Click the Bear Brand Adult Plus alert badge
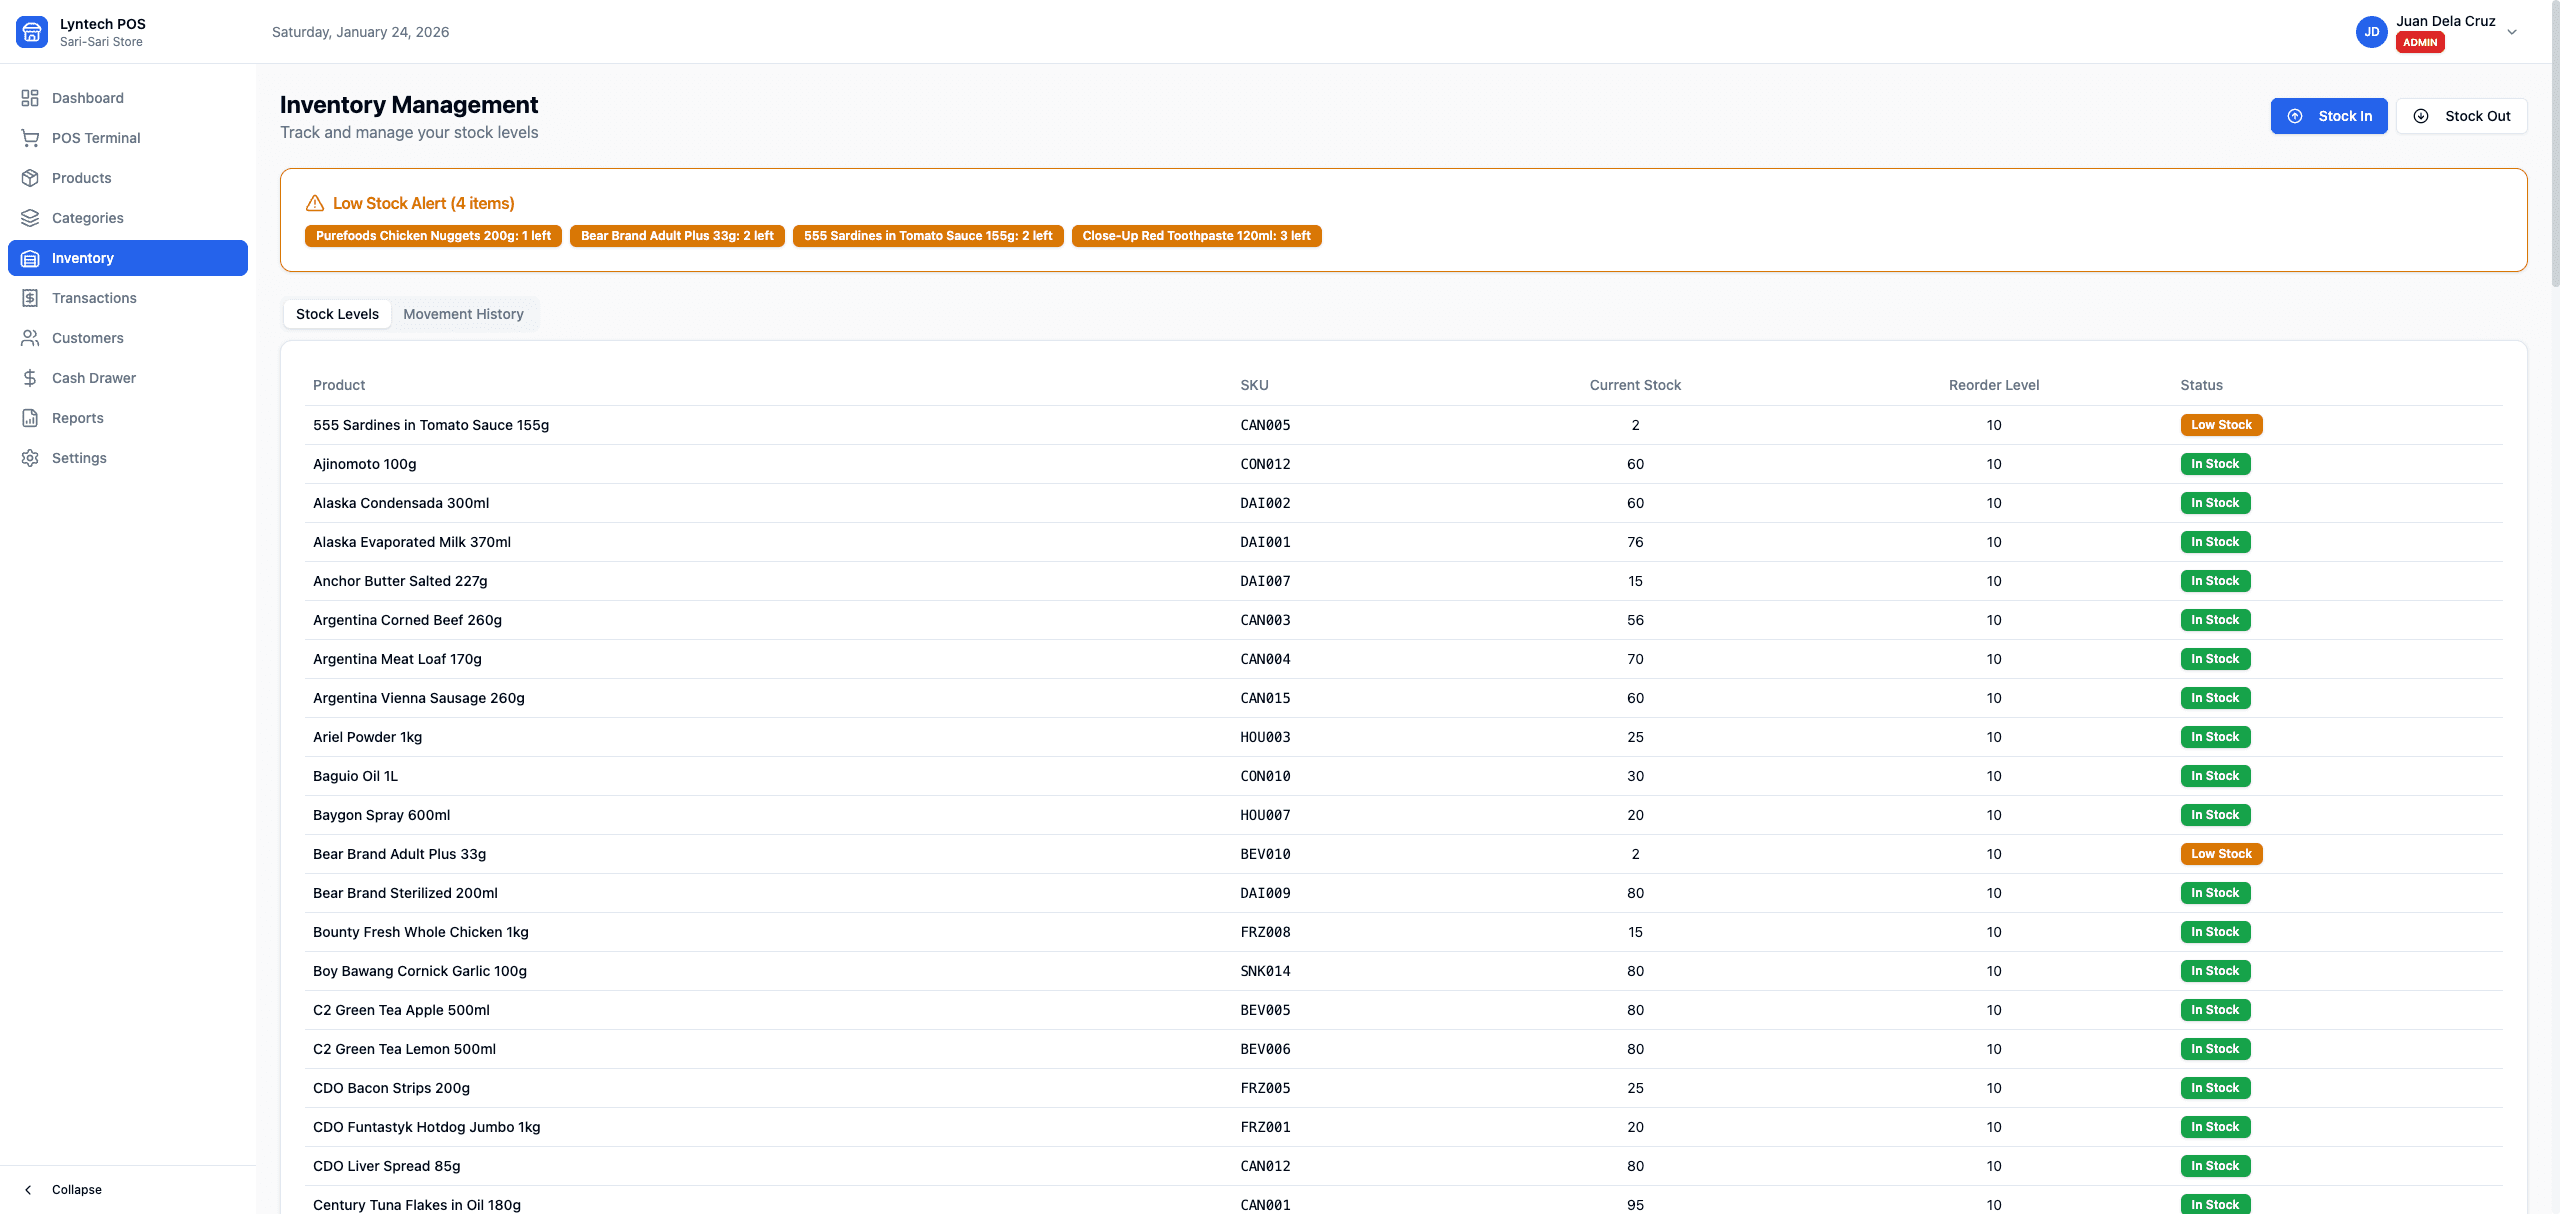Viewport: 2560px width, 1214px height. (x=677, y=236)
